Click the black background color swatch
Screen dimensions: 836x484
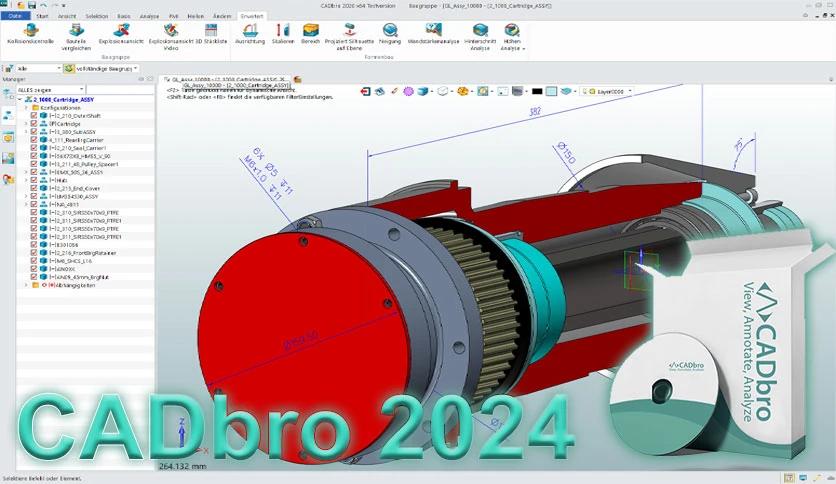pos(537,92)
